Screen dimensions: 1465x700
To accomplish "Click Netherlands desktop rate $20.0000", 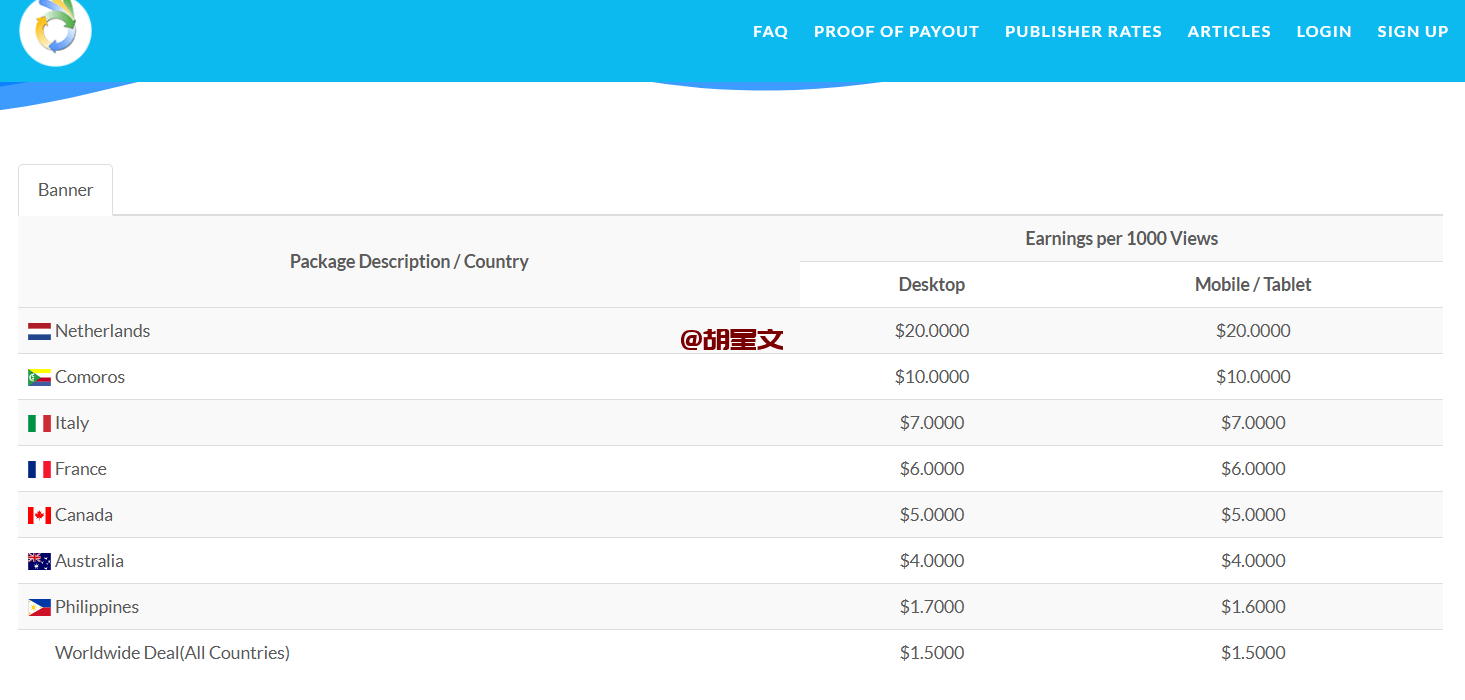I will (x=932, y=331).
